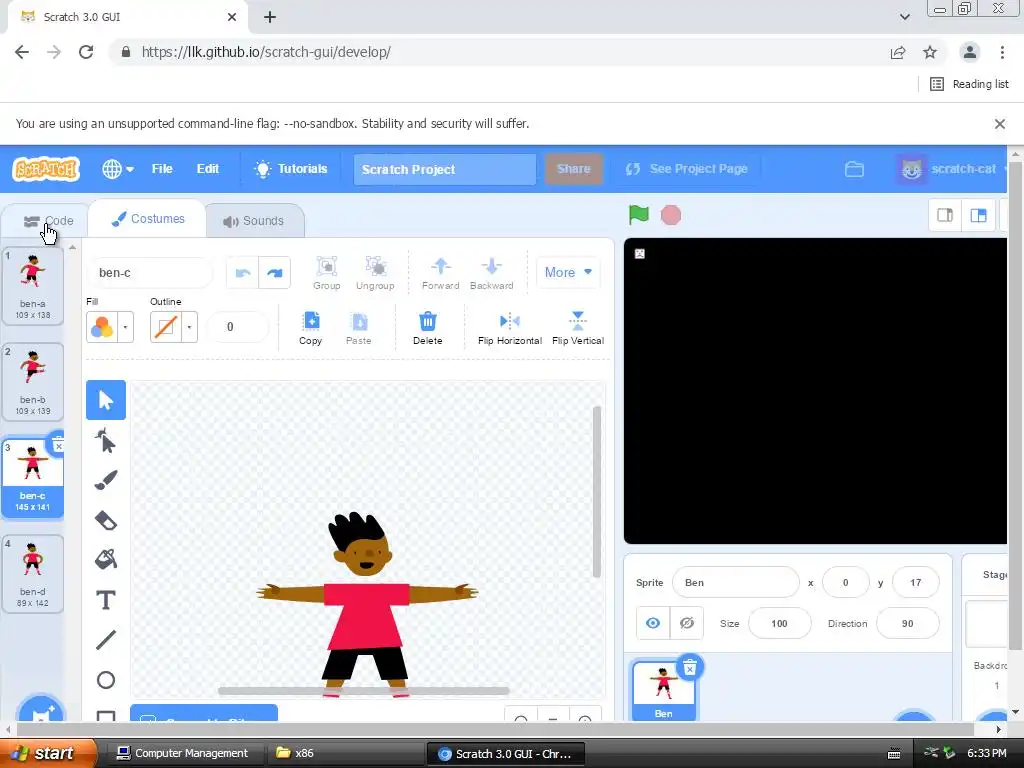Select the Line tool
The image size is (1024, 768).
point(106,640)
